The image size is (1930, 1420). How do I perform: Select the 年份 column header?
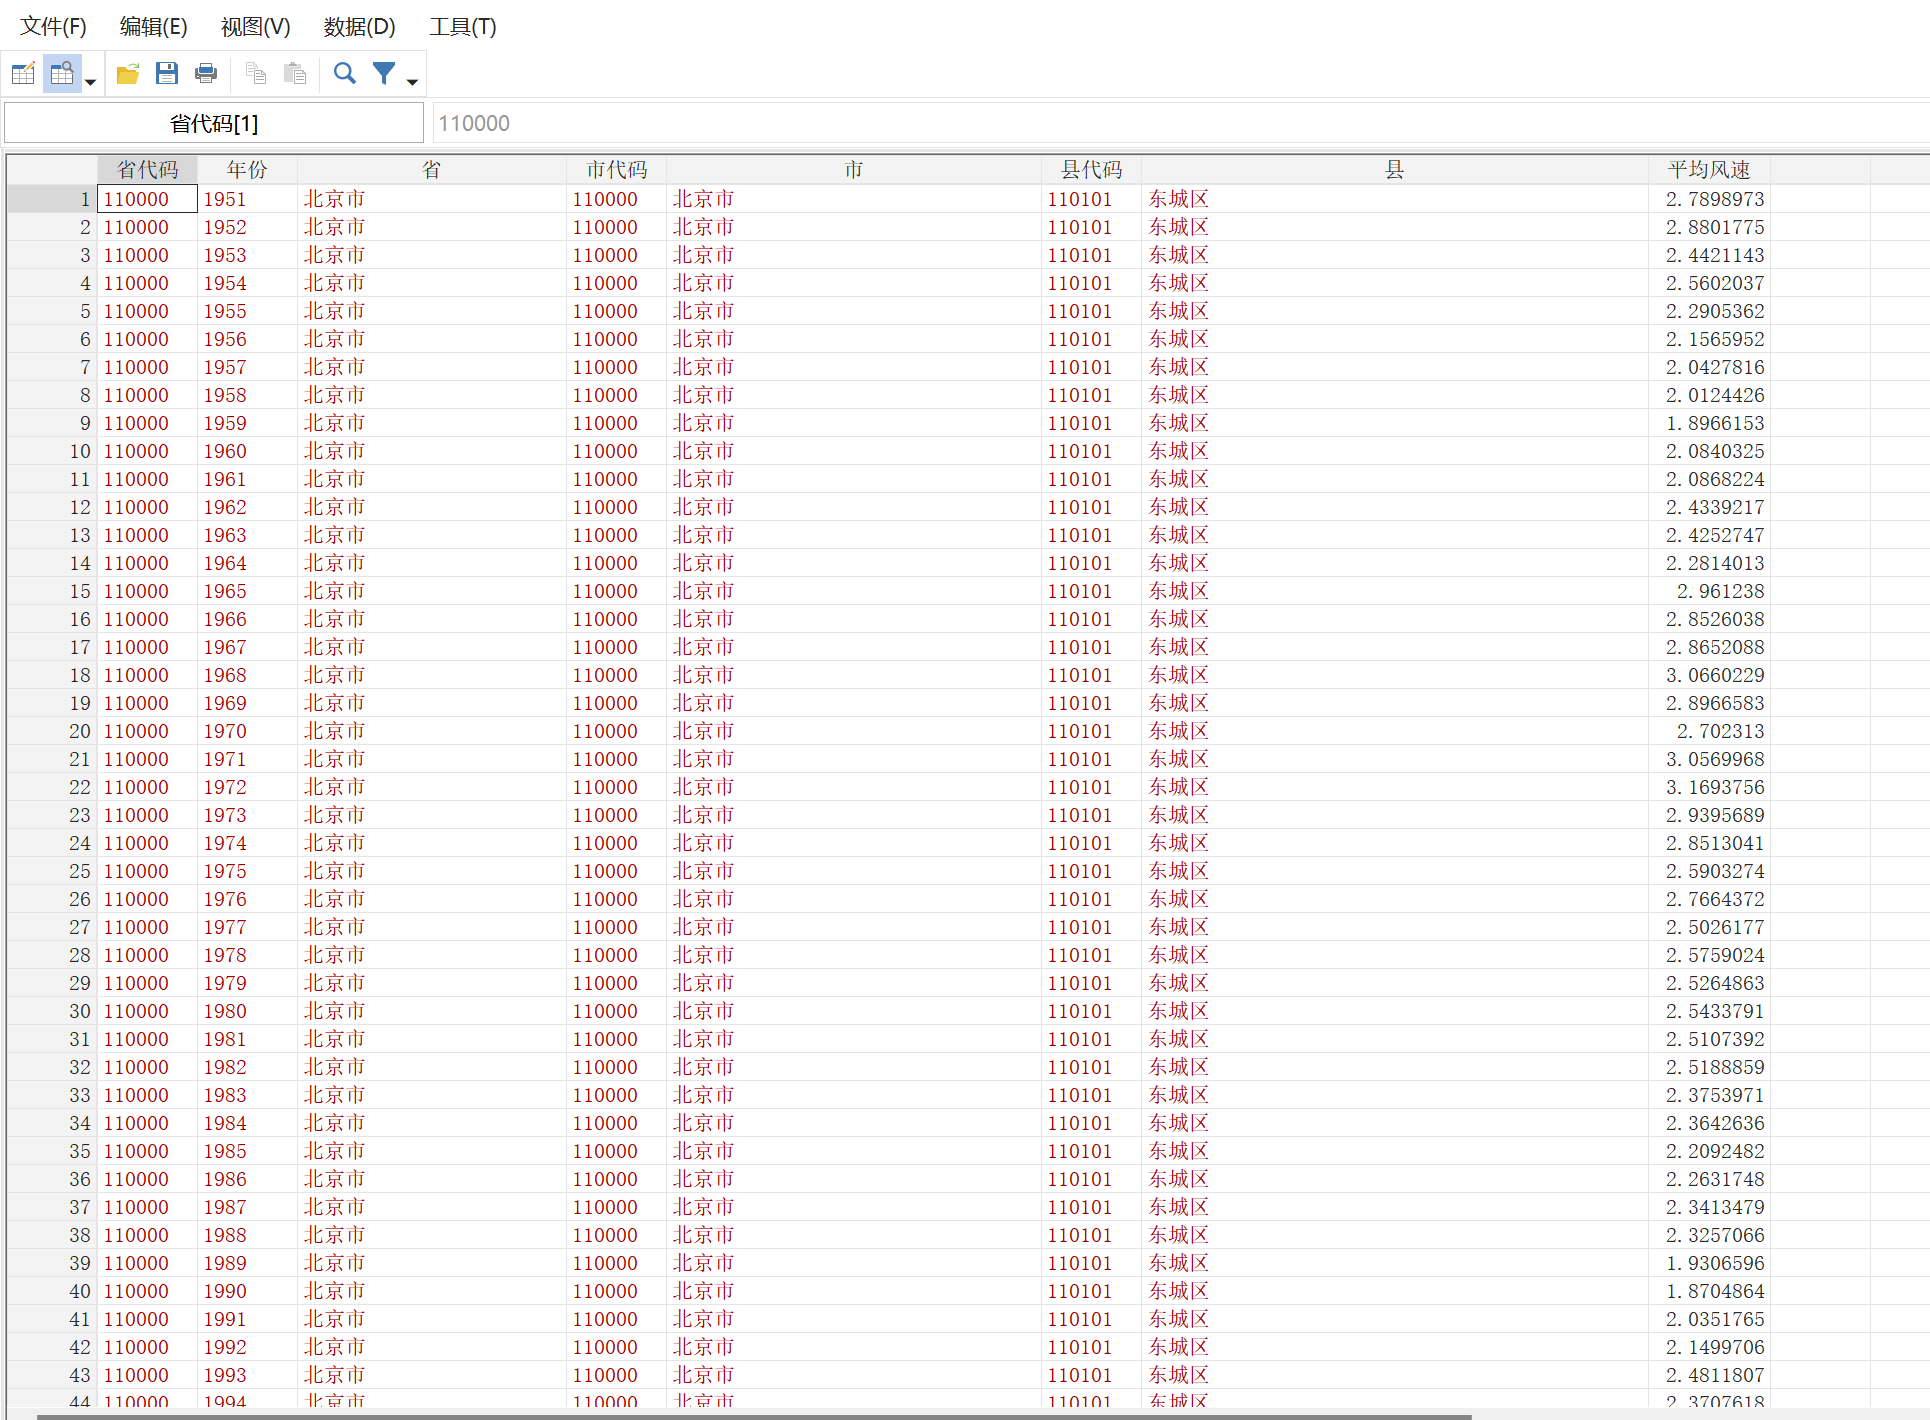click(x=247, y=169)
